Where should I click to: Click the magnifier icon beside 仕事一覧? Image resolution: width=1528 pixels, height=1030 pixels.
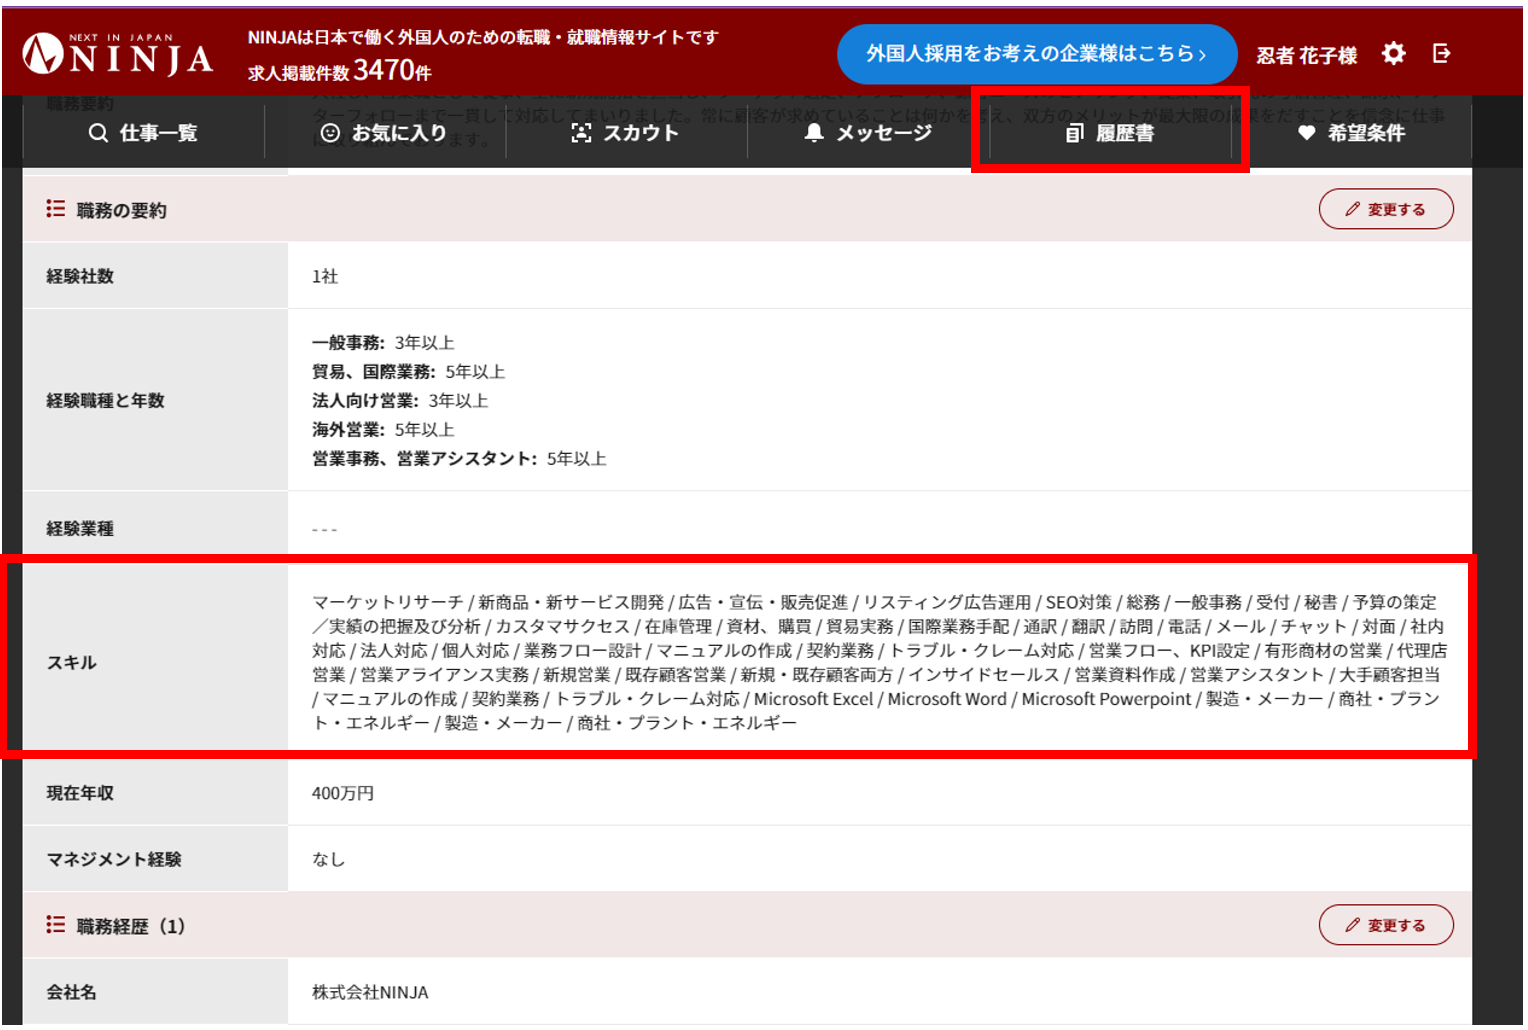(x=98, y=133)
